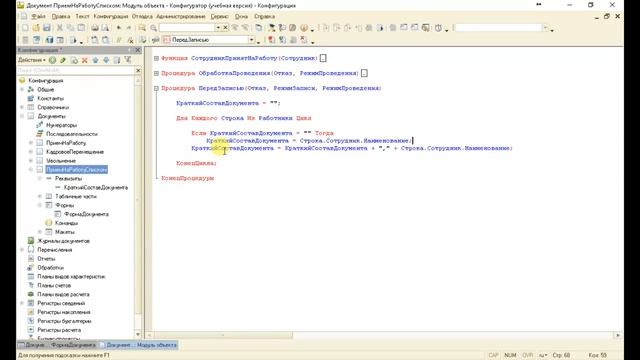
Task: Expand the Справочники tree node
Action: point(22,107)
